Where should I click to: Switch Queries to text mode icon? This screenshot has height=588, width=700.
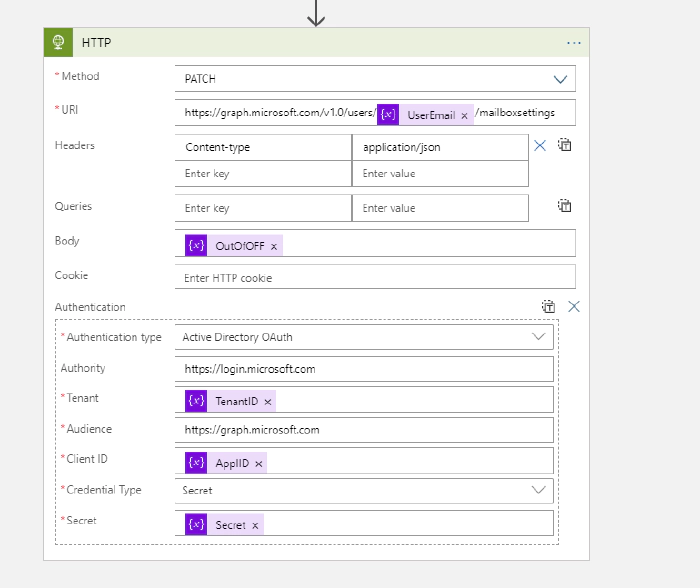click(565, 206)
